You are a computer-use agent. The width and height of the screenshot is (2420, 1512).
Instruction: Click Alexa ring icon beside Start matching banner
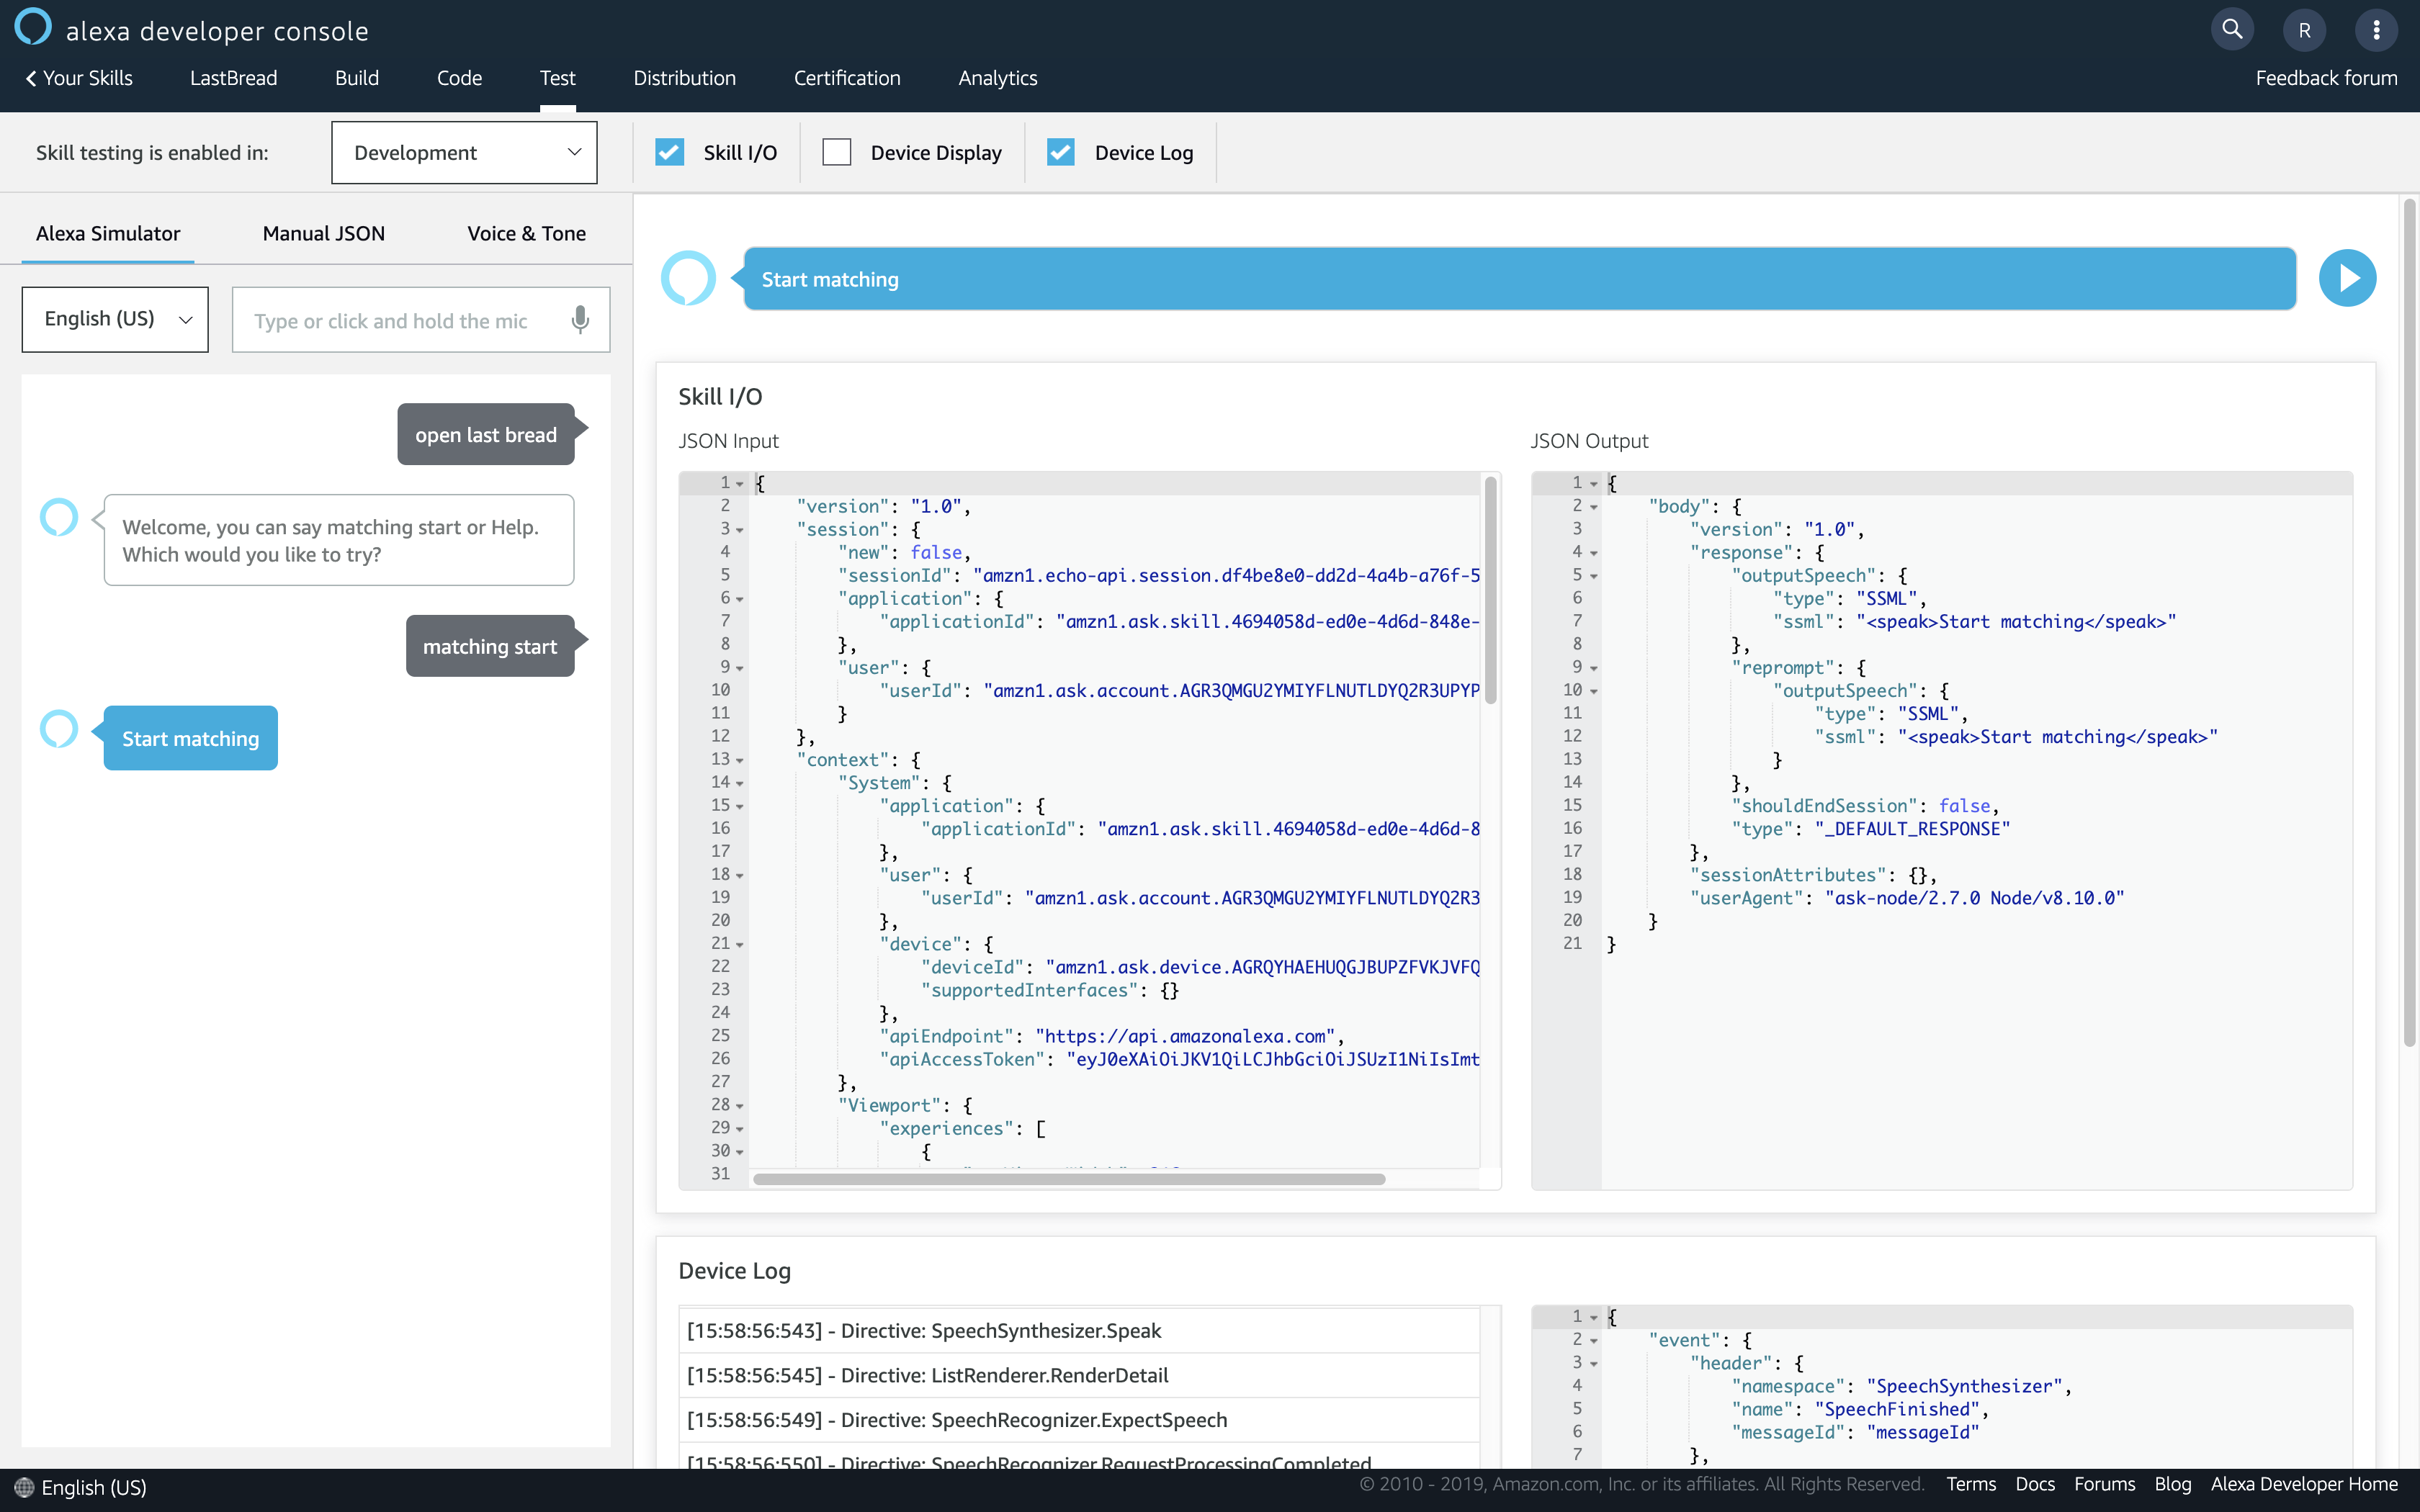[x=688, y=278]
